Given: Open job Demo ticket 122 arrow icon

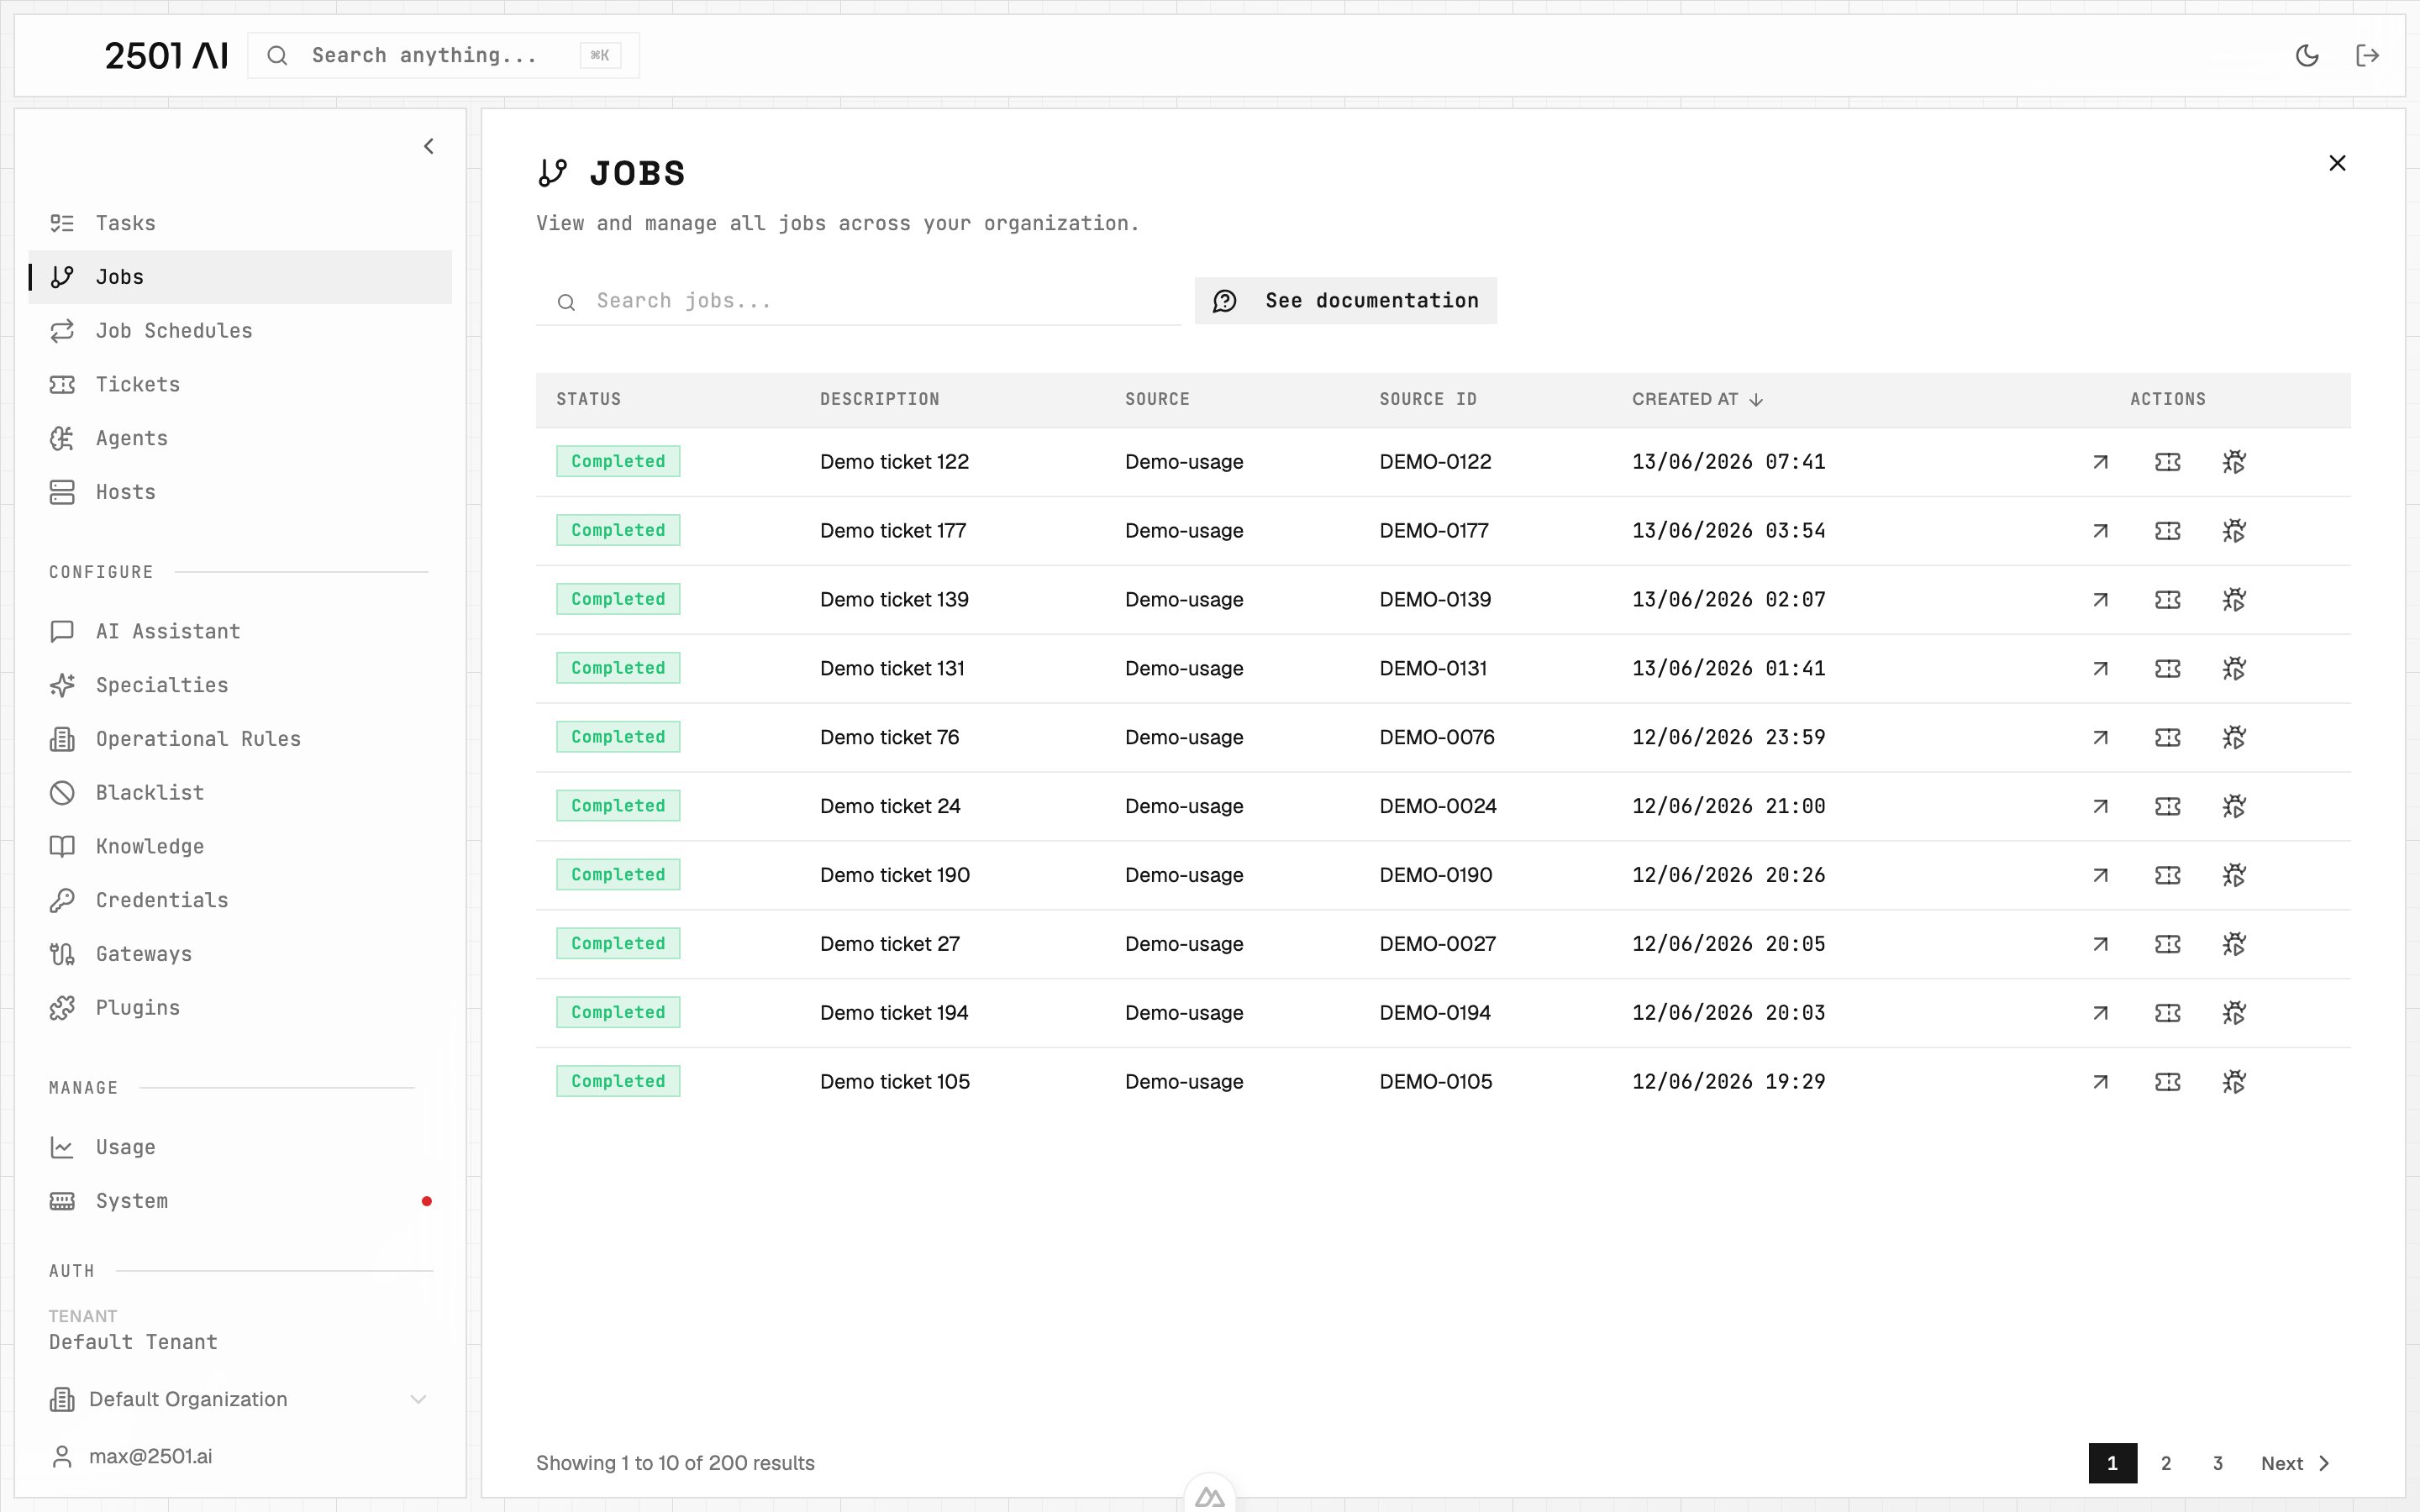Looking at the screenshot, I should point(2100,462).
